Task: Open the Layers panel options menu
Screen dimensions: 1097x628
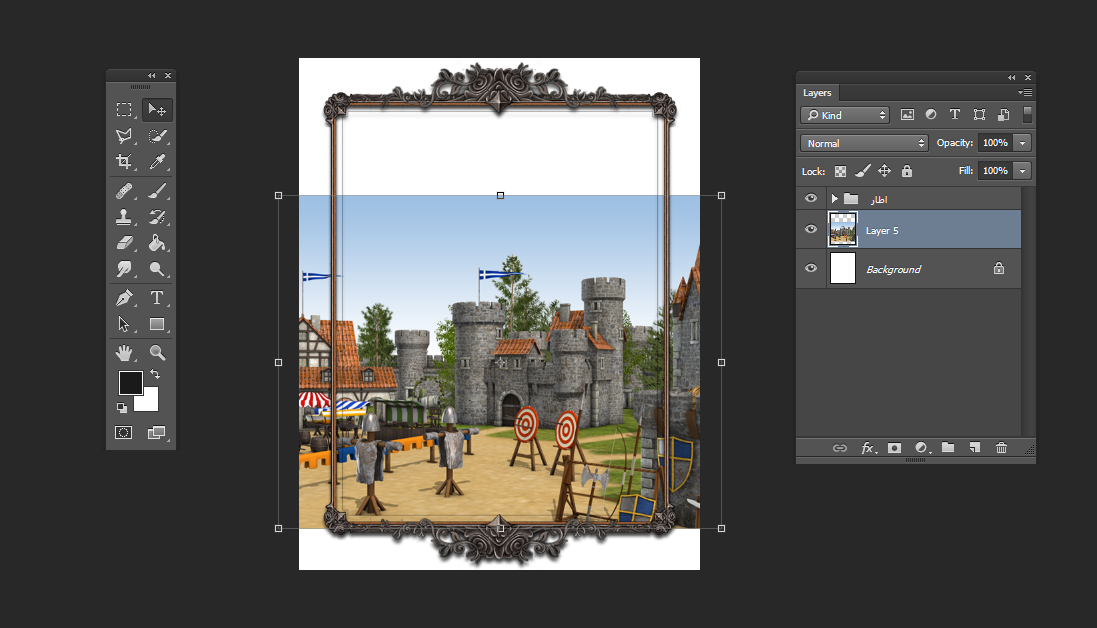Action: click(x=1025, y=92)
